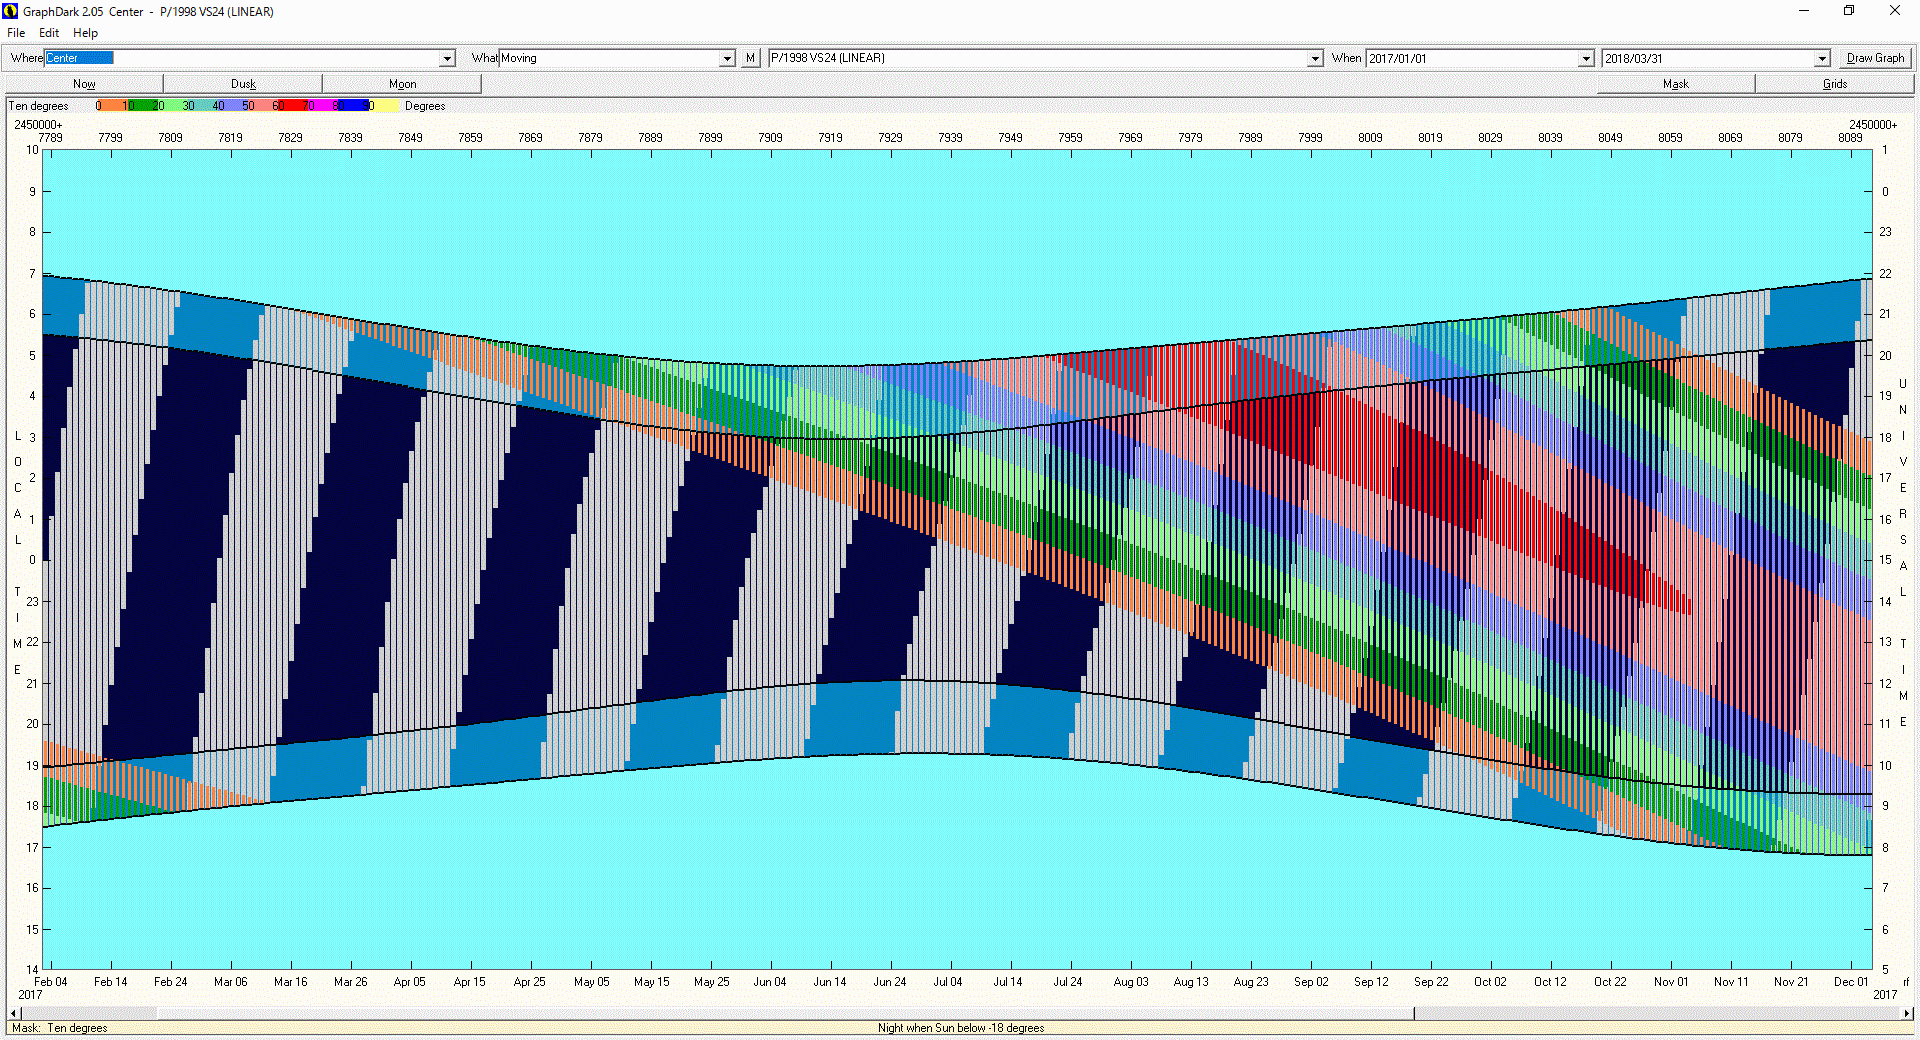This screenshot has width=1920, height=1040.
Task: Click the '7939' Julian date label on top axis
Action: coord(950,138)
